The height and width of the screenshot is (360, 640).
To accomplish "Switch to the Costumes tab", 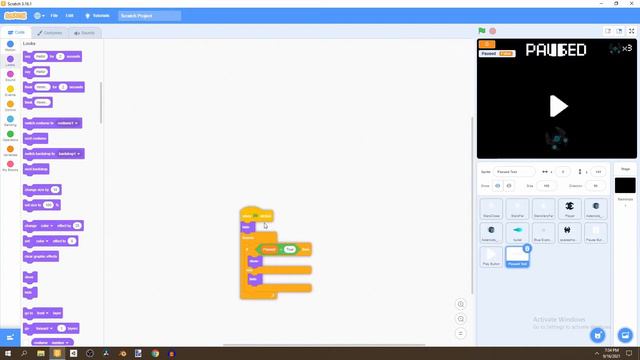I will (x=50, y=33).
